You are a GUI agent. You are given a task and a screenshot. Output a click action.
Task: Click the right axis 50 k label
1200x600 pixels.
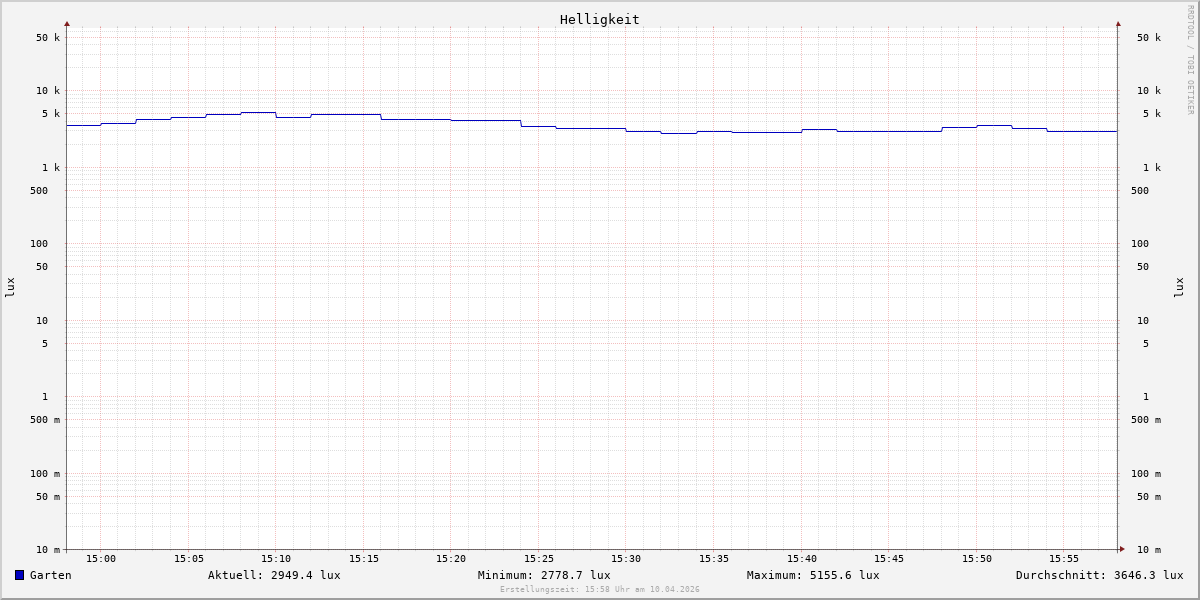[x=1149, y=38]
